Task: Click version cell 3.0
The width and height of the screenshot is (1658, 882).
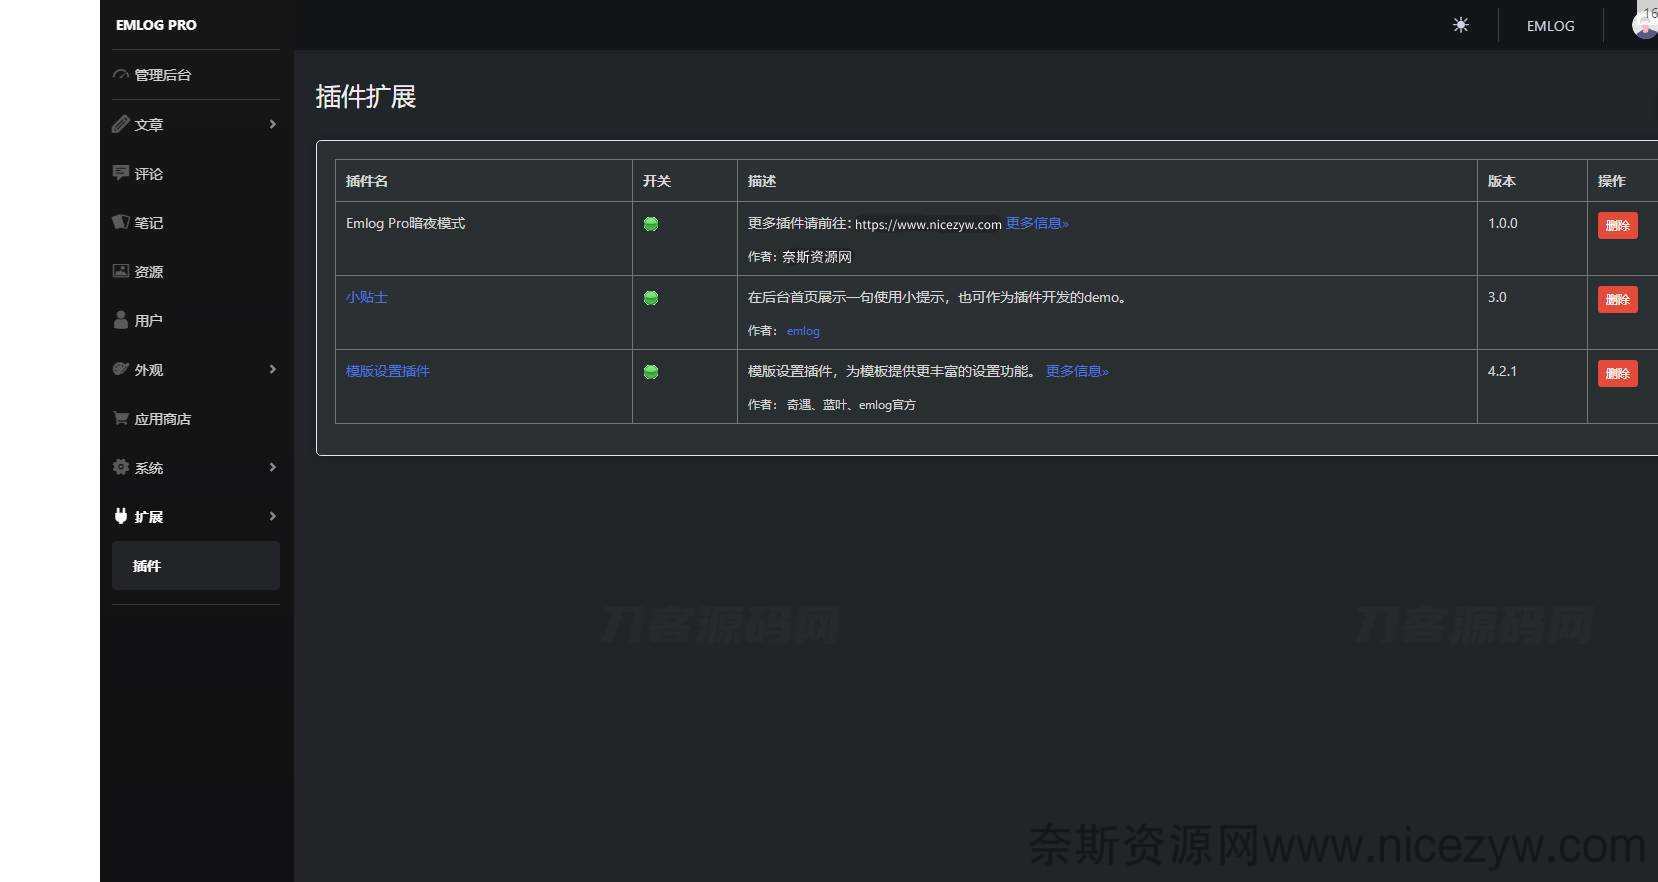Action: [1497, 297]
